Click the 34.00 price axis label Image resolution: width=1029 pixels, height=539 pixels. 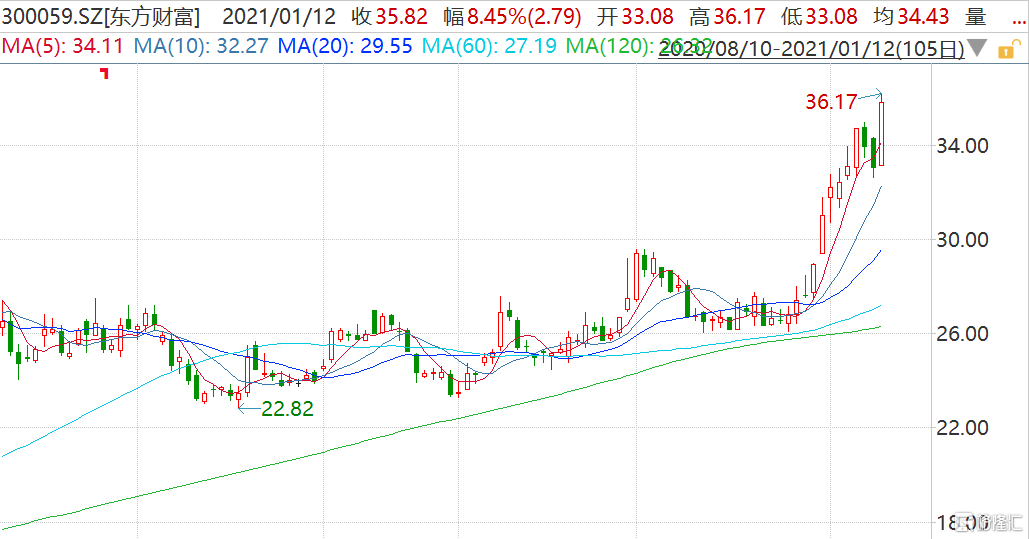962,146
